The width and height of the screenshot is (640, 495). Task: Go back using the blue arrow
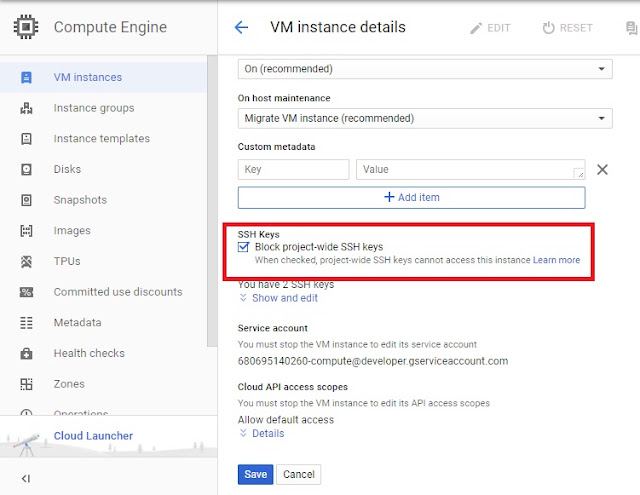point(241,27)
